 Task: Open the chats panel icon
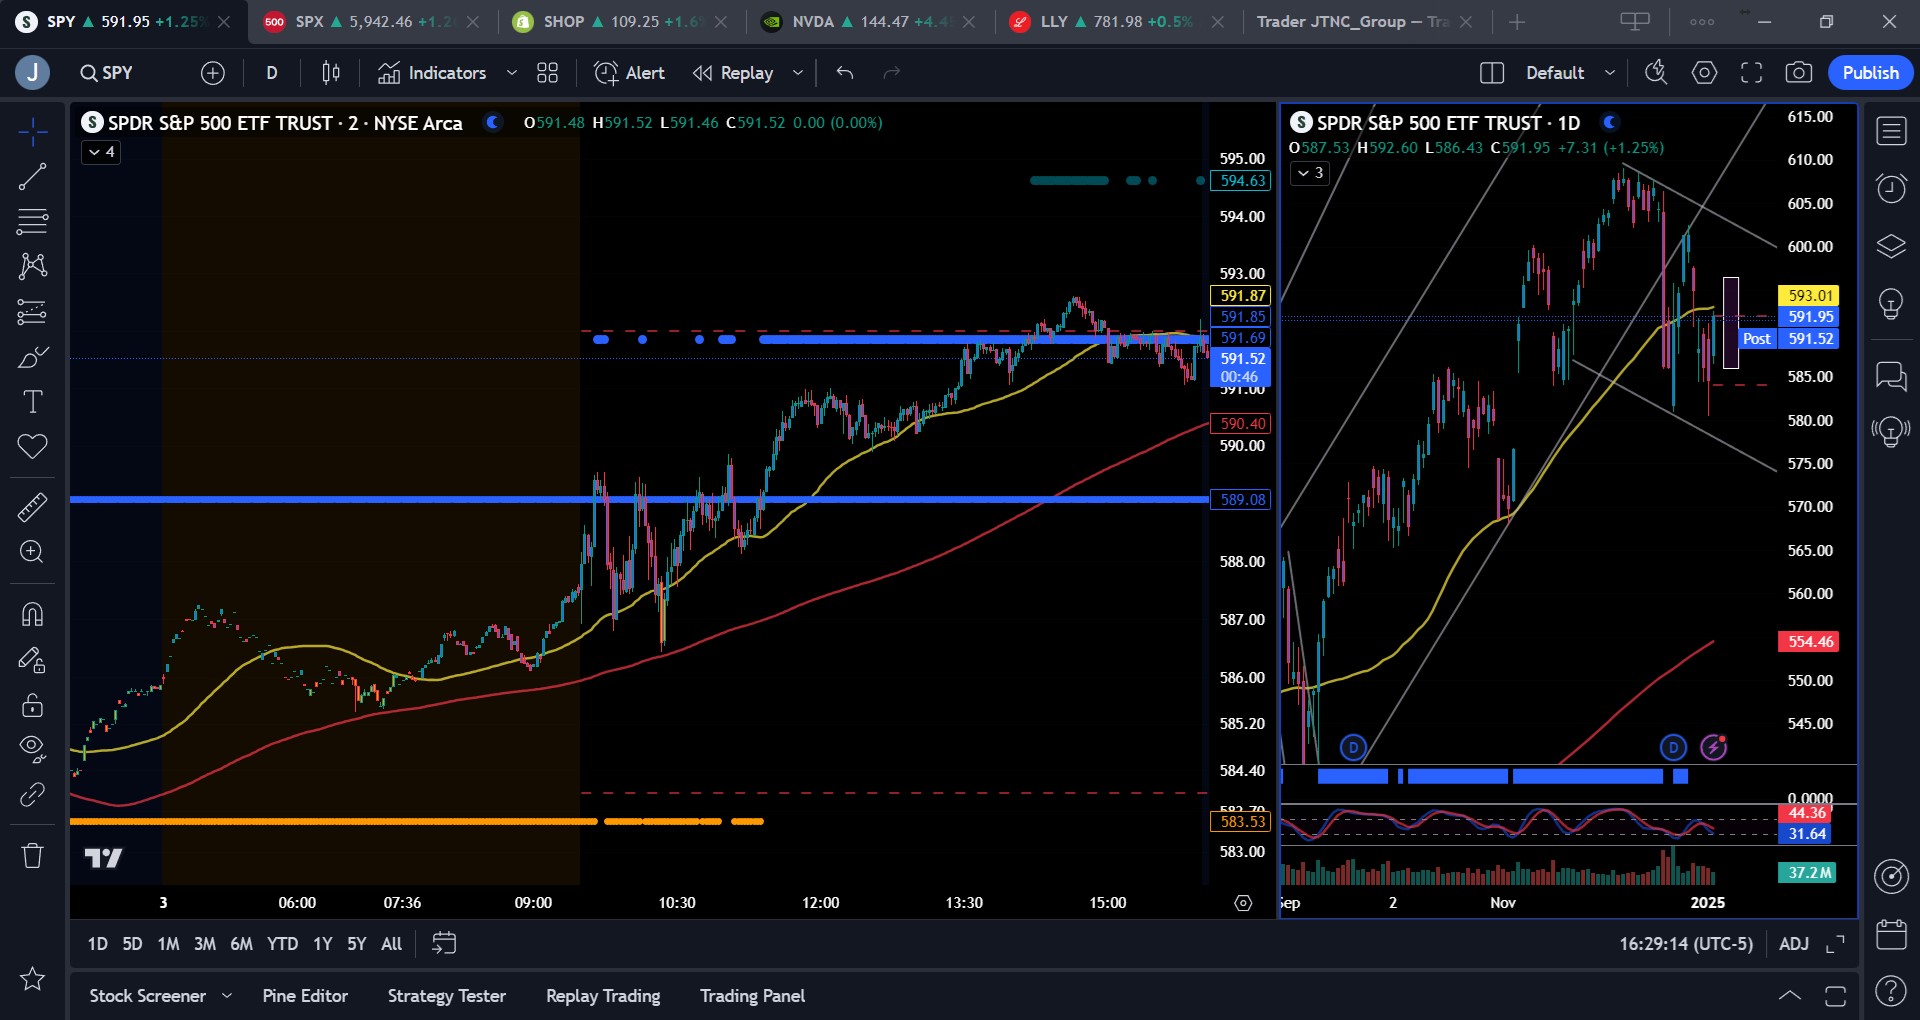click(x=1891, y=376)
